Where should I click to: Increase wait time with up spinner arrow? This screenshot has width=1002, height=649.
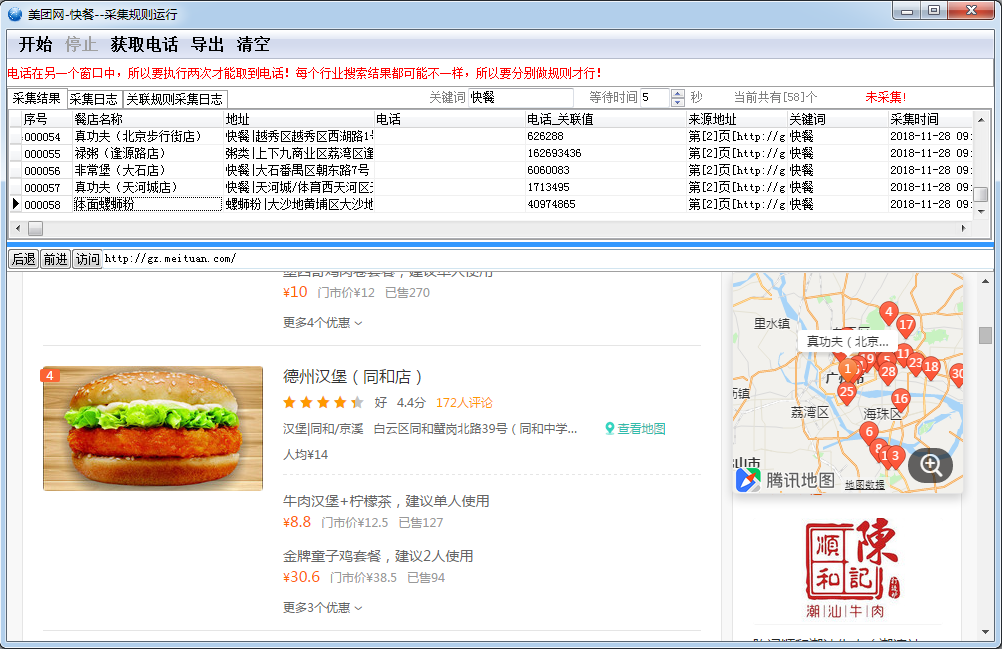(678, 93)
